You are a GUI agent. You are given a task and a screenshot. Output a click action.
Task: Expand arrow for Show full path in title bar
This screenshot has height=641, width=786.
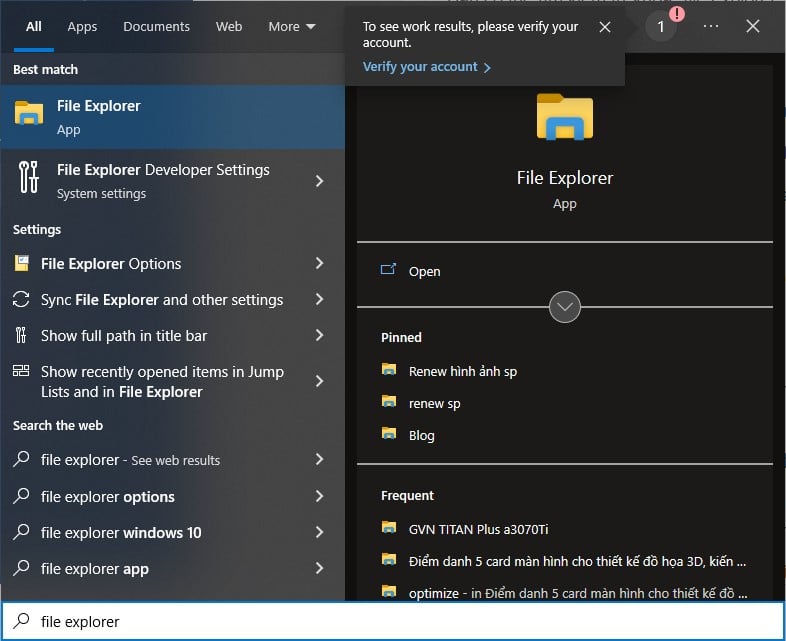pyautogui.click(x=319, y=335)
